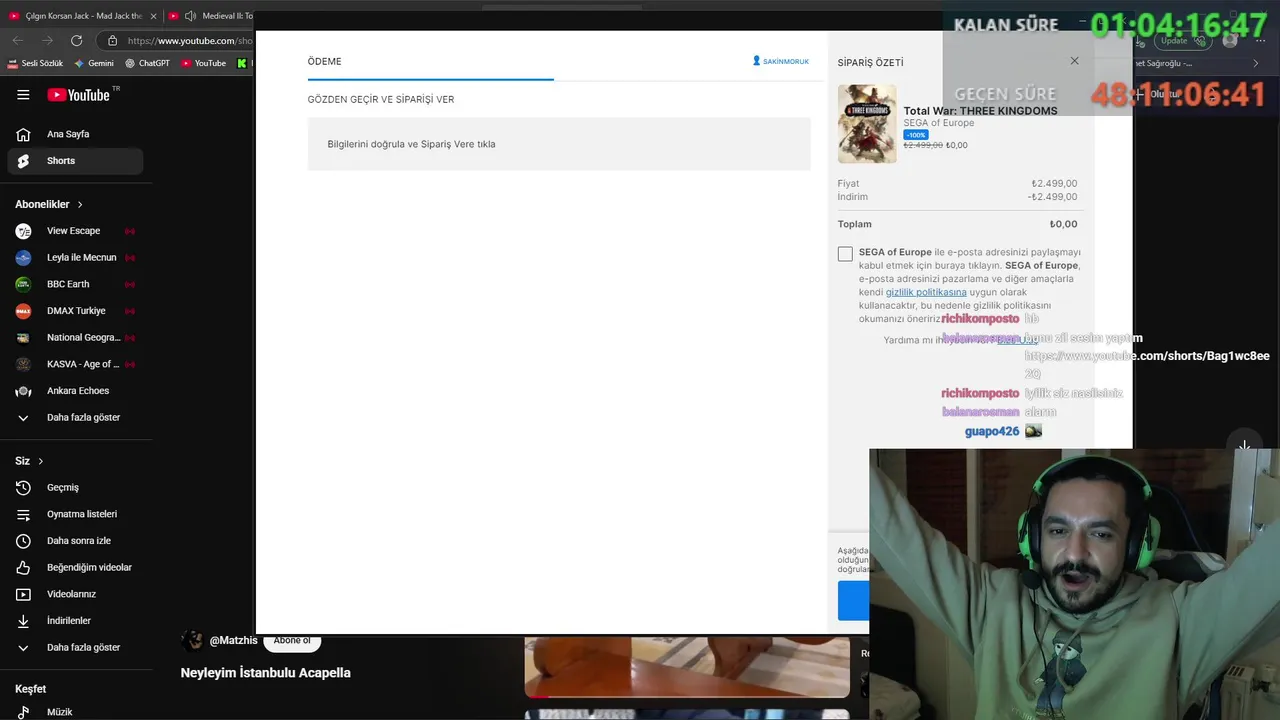The width and height of the screenshot is (1280, 720).
Task: Expand the Abonelikler section chevron
Action: pos(80,204)
